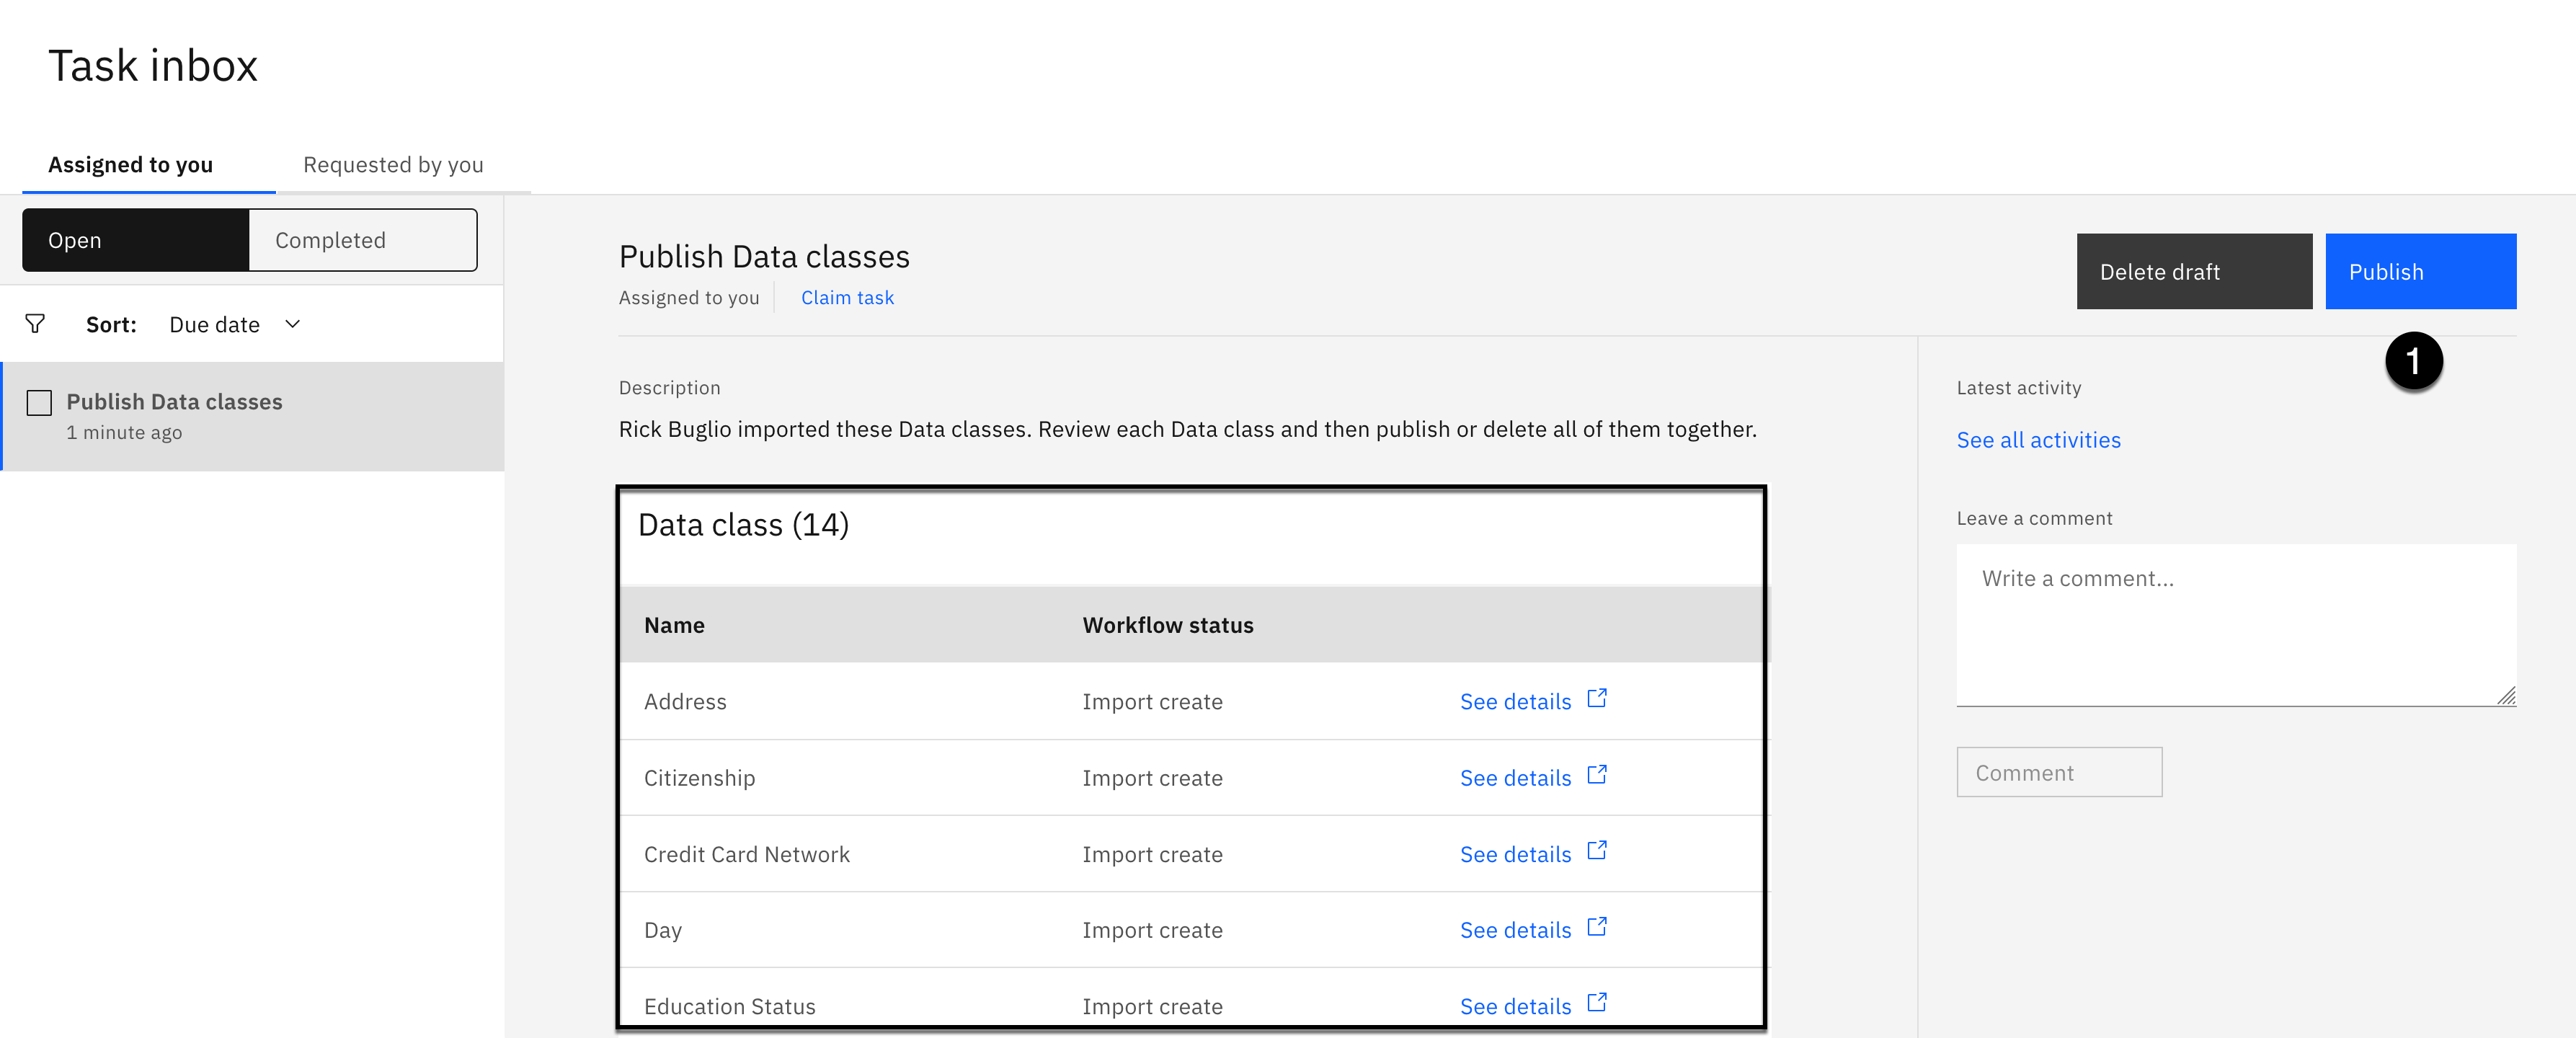Click into the Write a comment field
The height and width of the screenshot is (1038, 2576).
(2235, 625)
